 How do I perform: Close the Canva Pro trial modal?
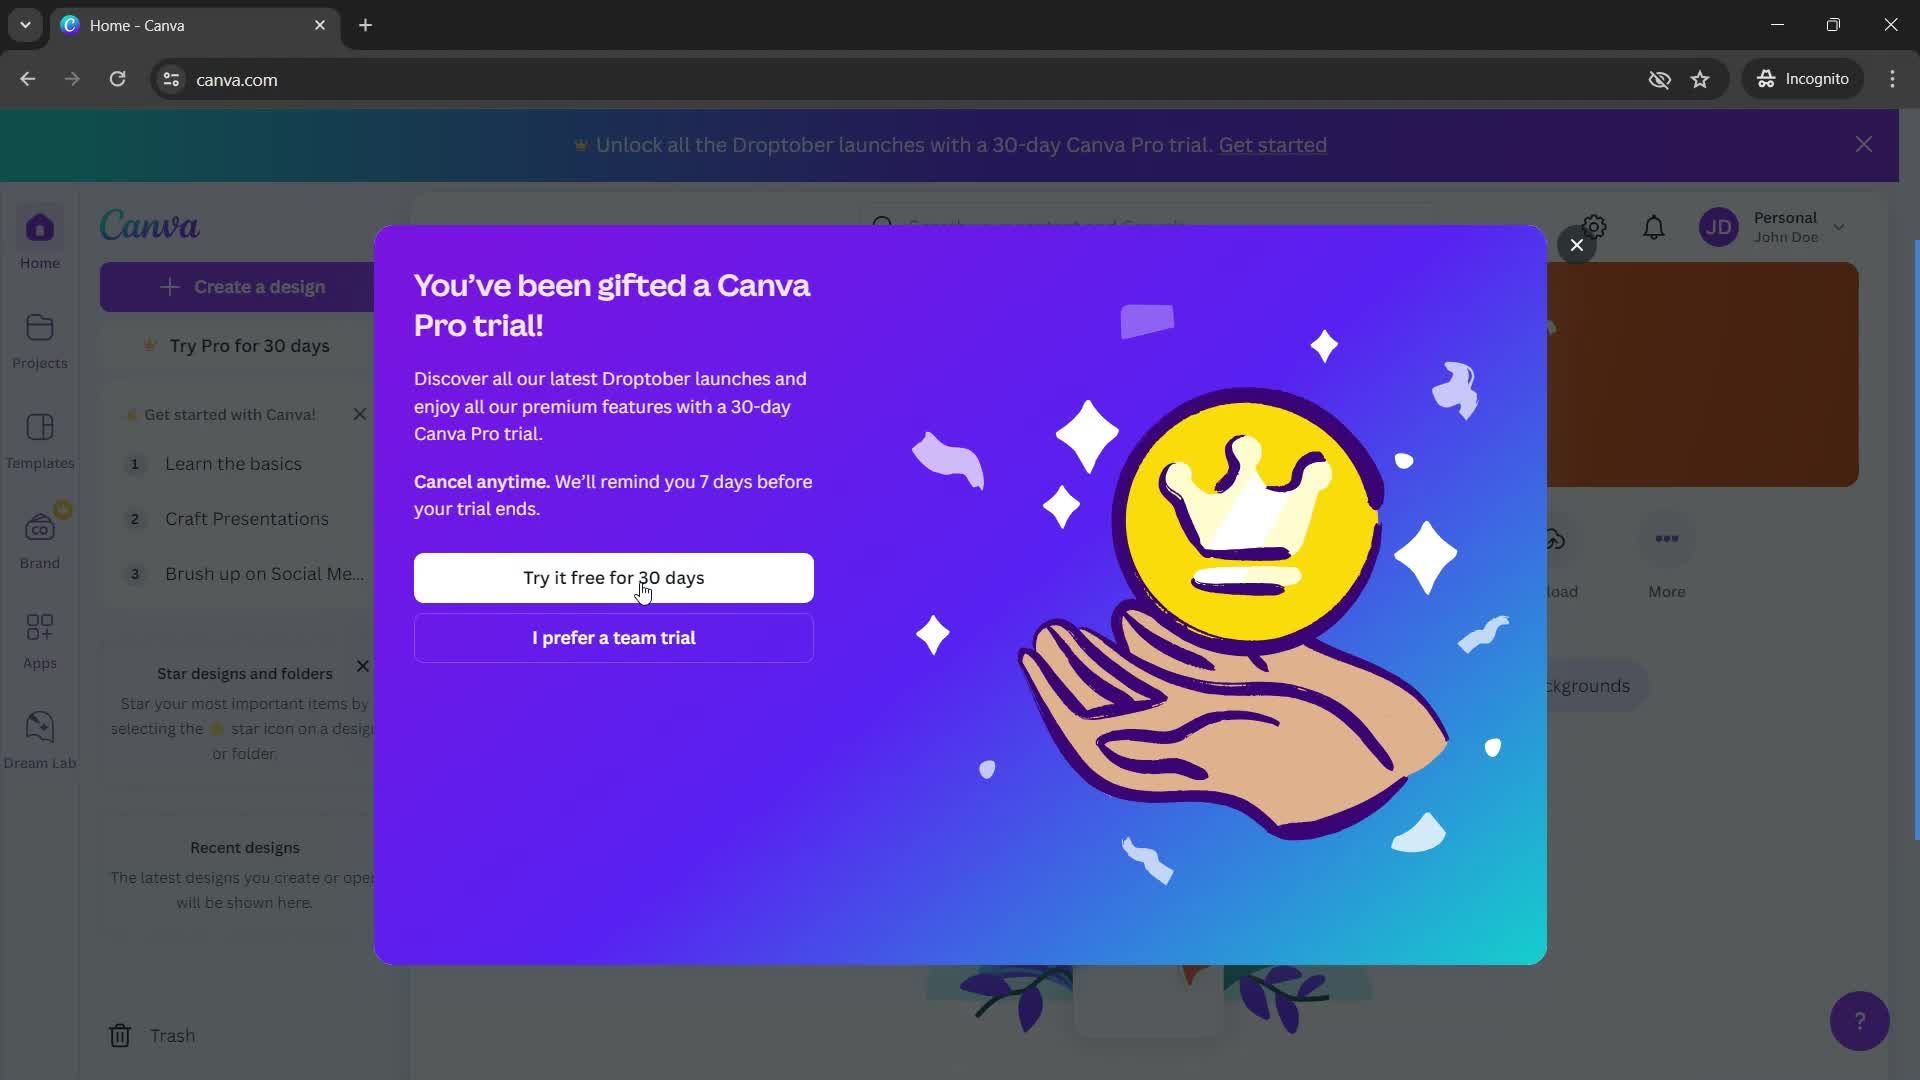1577,245
